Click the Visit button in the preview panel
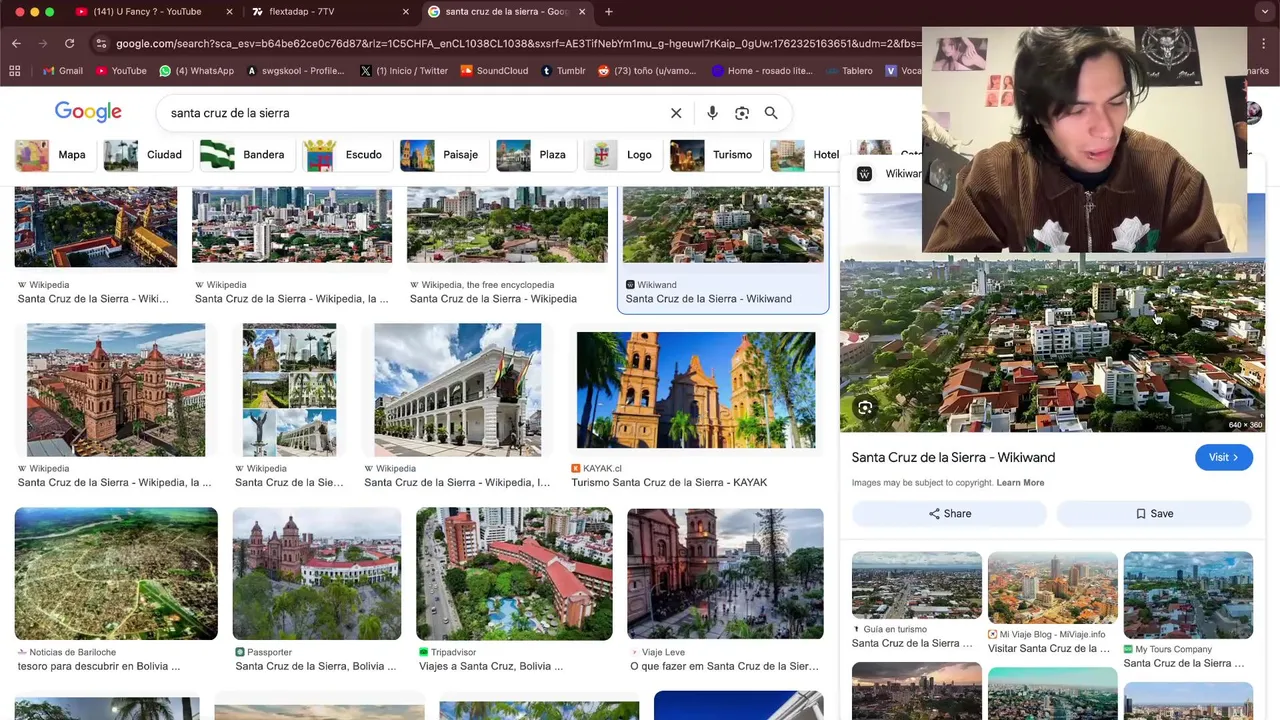 1223,457
